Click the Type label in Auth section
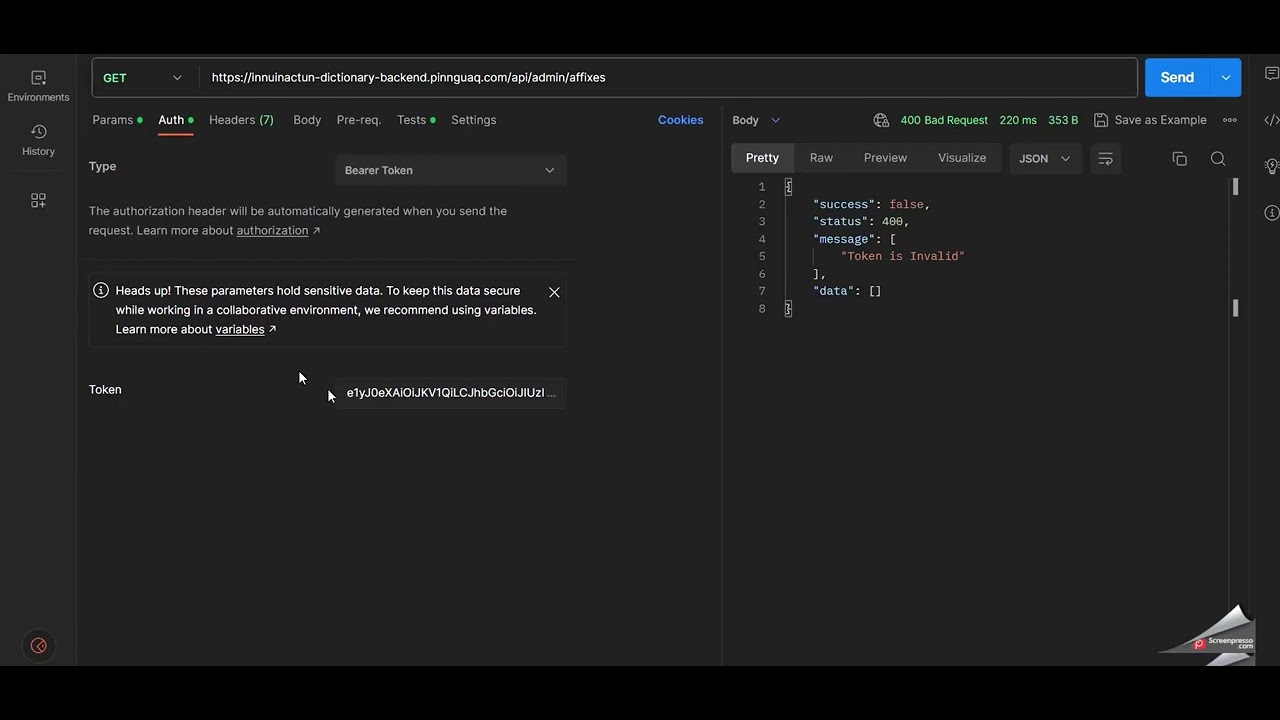Screen dimensions: 1280x720 click(102, 166)
